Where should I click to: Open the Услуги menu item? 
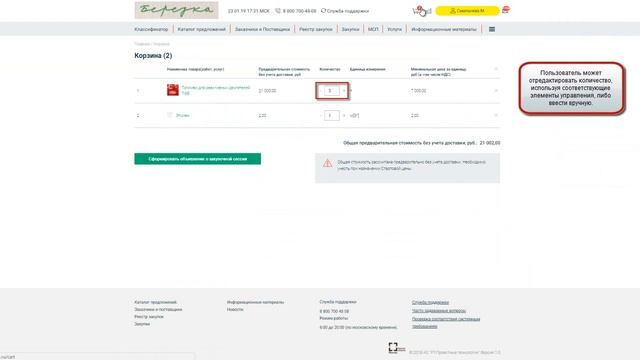394,29
